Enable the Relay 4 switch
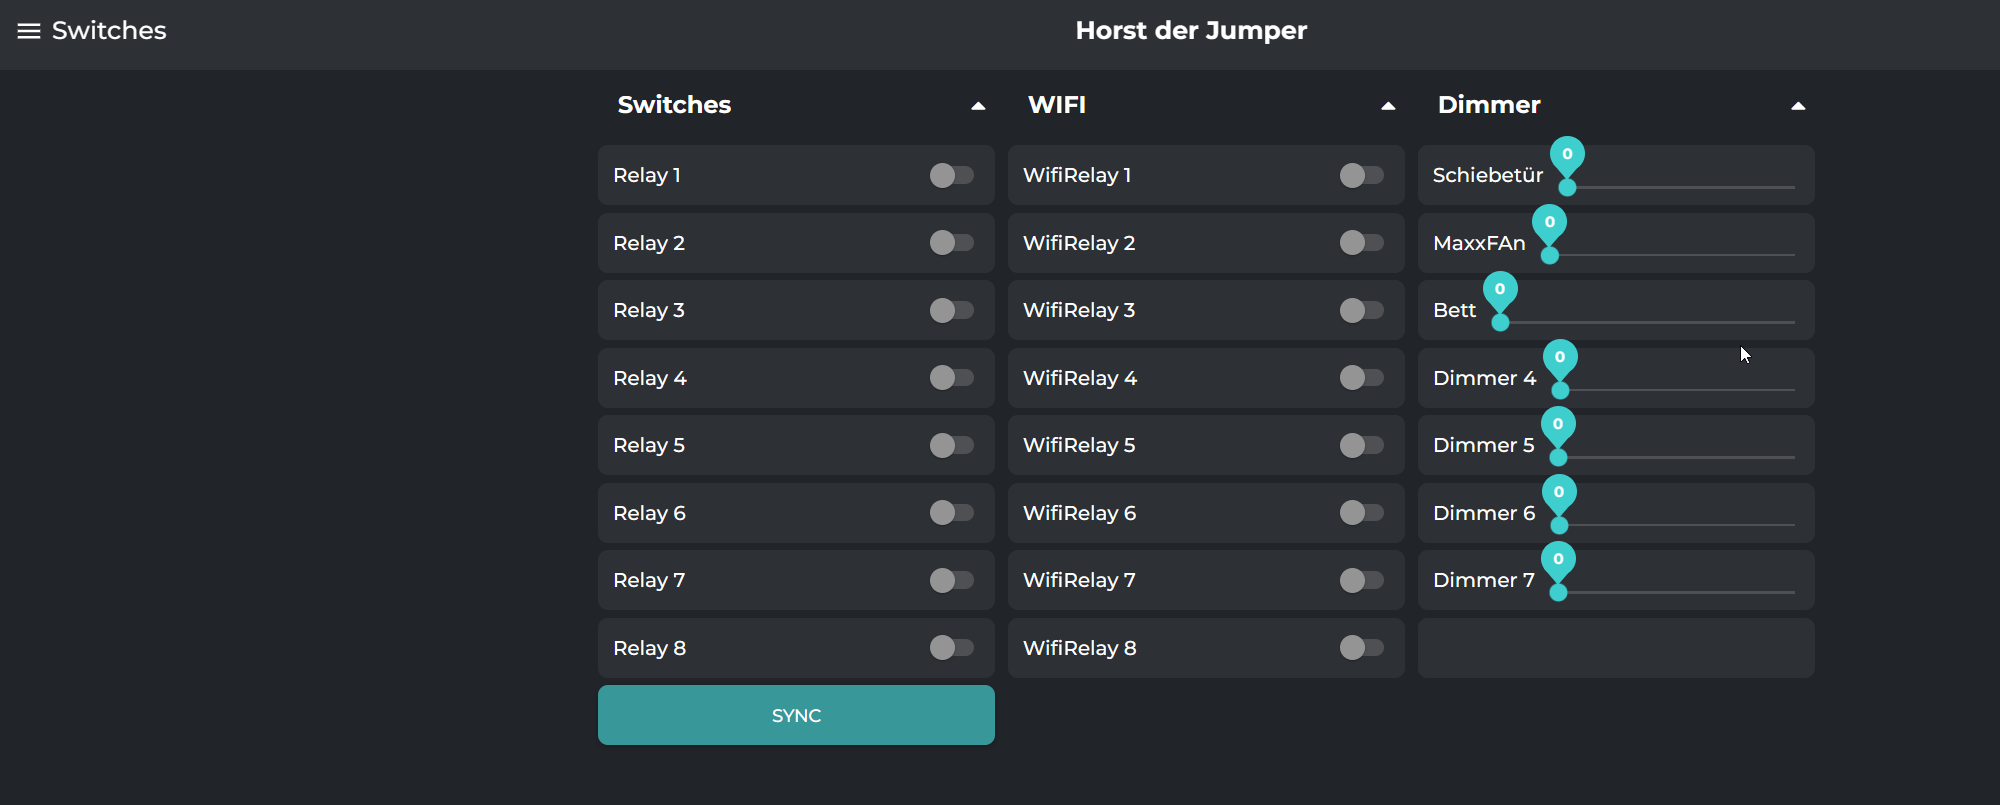Screen dimensions: 2000x805 951,378
